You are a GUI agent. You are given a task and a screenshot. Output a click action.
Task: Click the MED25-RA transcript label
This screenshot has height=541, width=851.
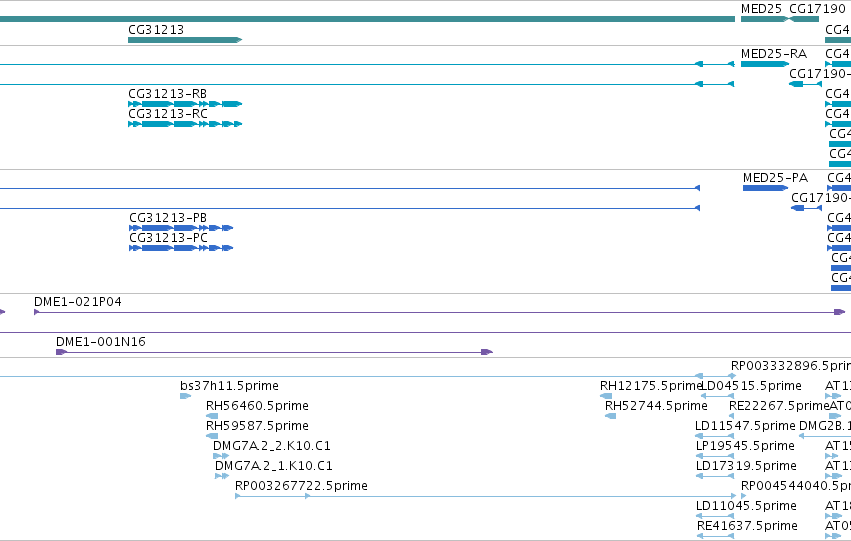(773, 54)
